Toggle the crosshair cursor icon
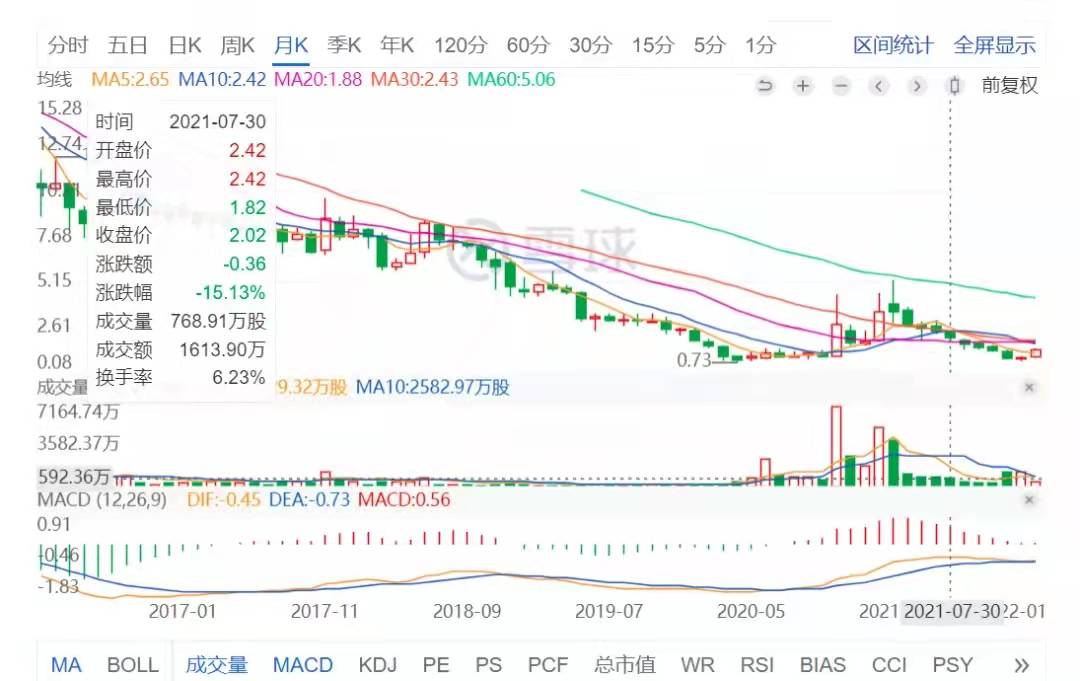 click(955, 86)
